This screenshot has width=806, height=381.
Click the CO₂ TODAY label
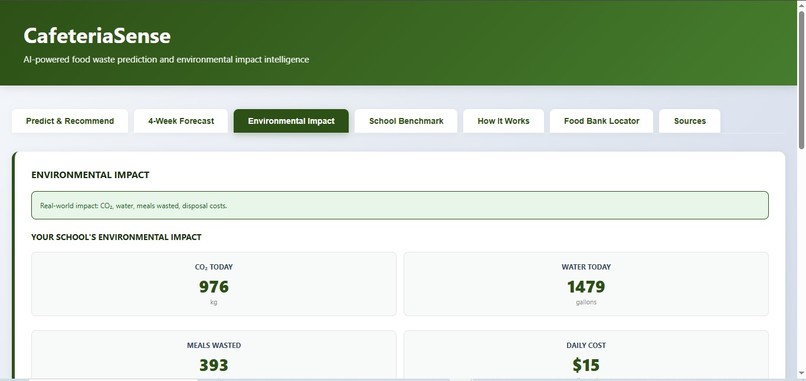214,267
